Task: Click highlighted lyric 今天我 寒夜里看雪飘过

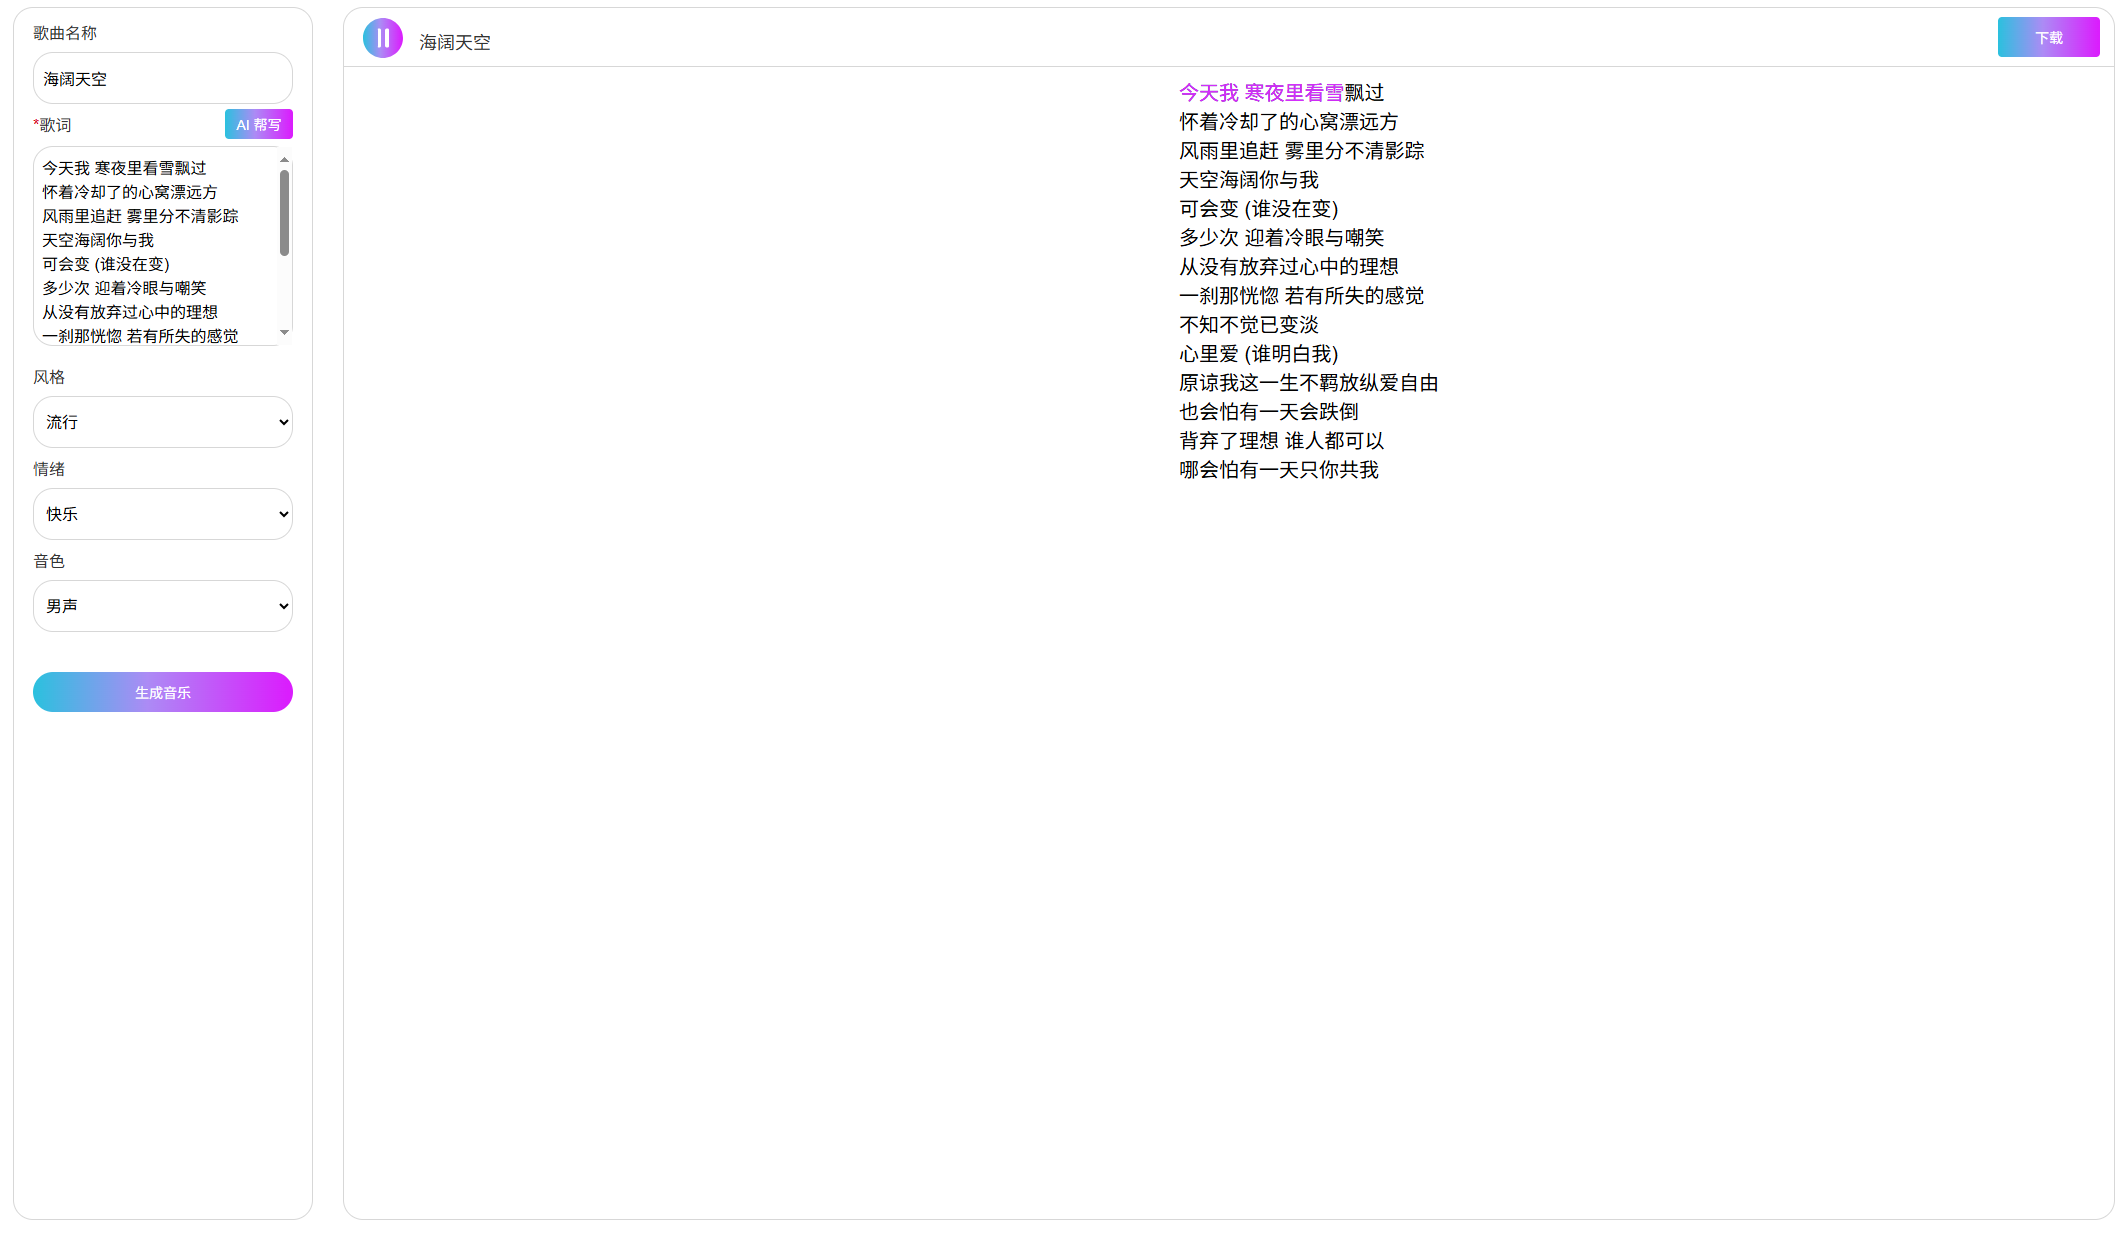Action: [1281, 93]
